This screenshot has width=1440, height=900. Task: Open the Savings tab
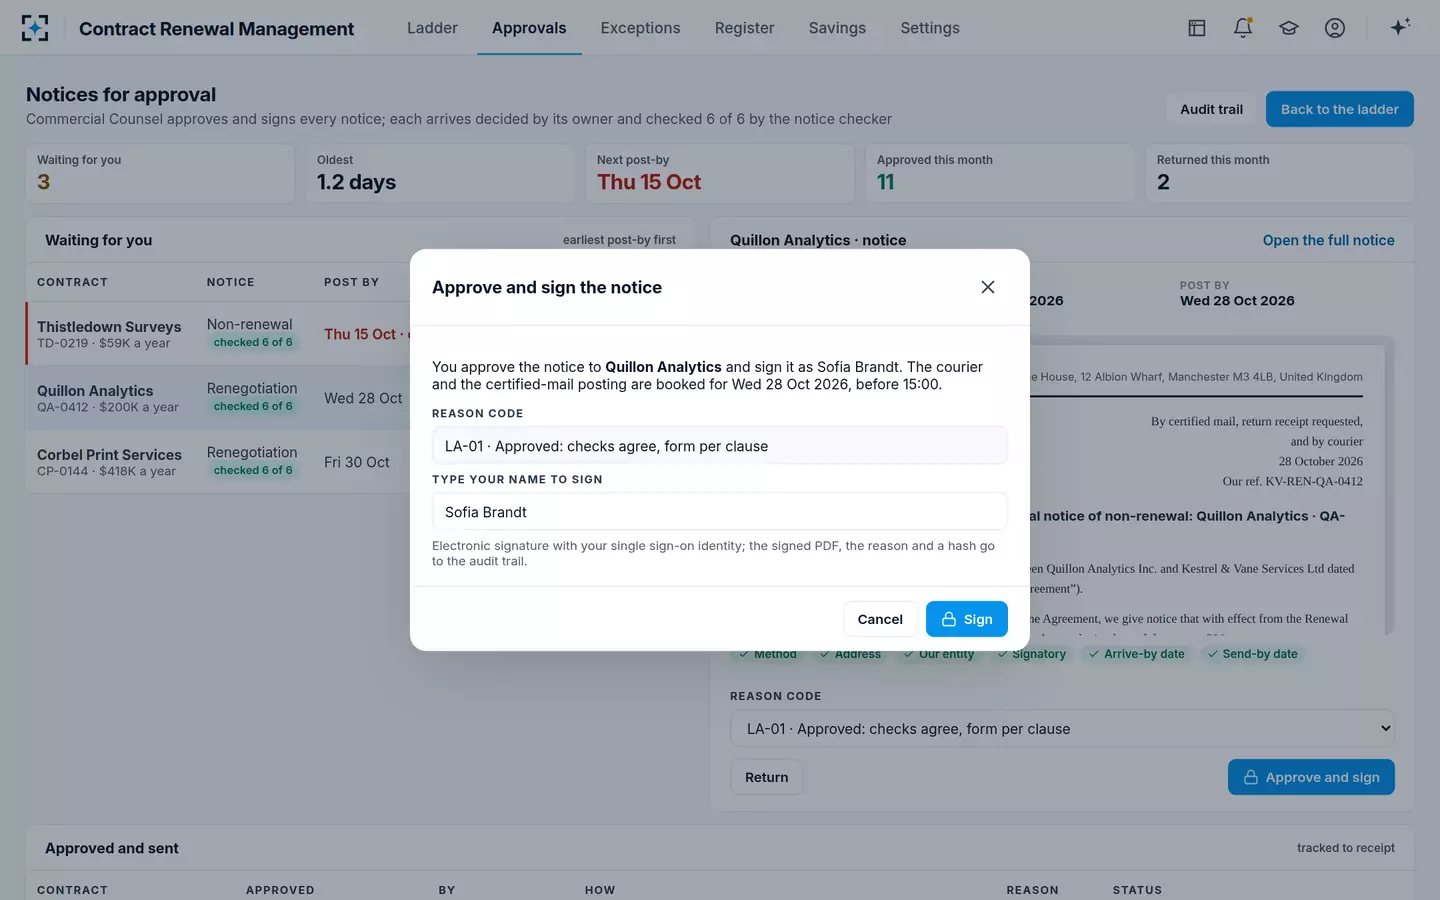(837, 28)
